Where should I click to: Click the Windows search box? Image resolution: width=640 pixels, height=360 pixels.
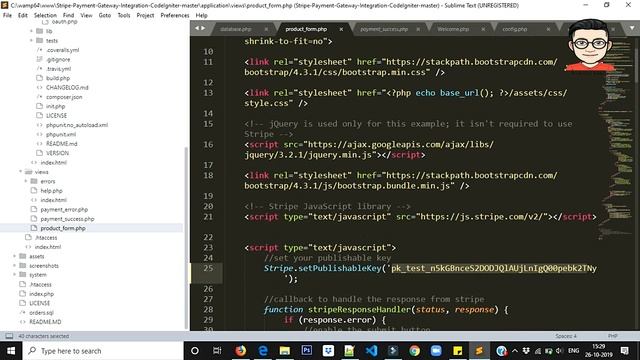click(x=103, y=351)
